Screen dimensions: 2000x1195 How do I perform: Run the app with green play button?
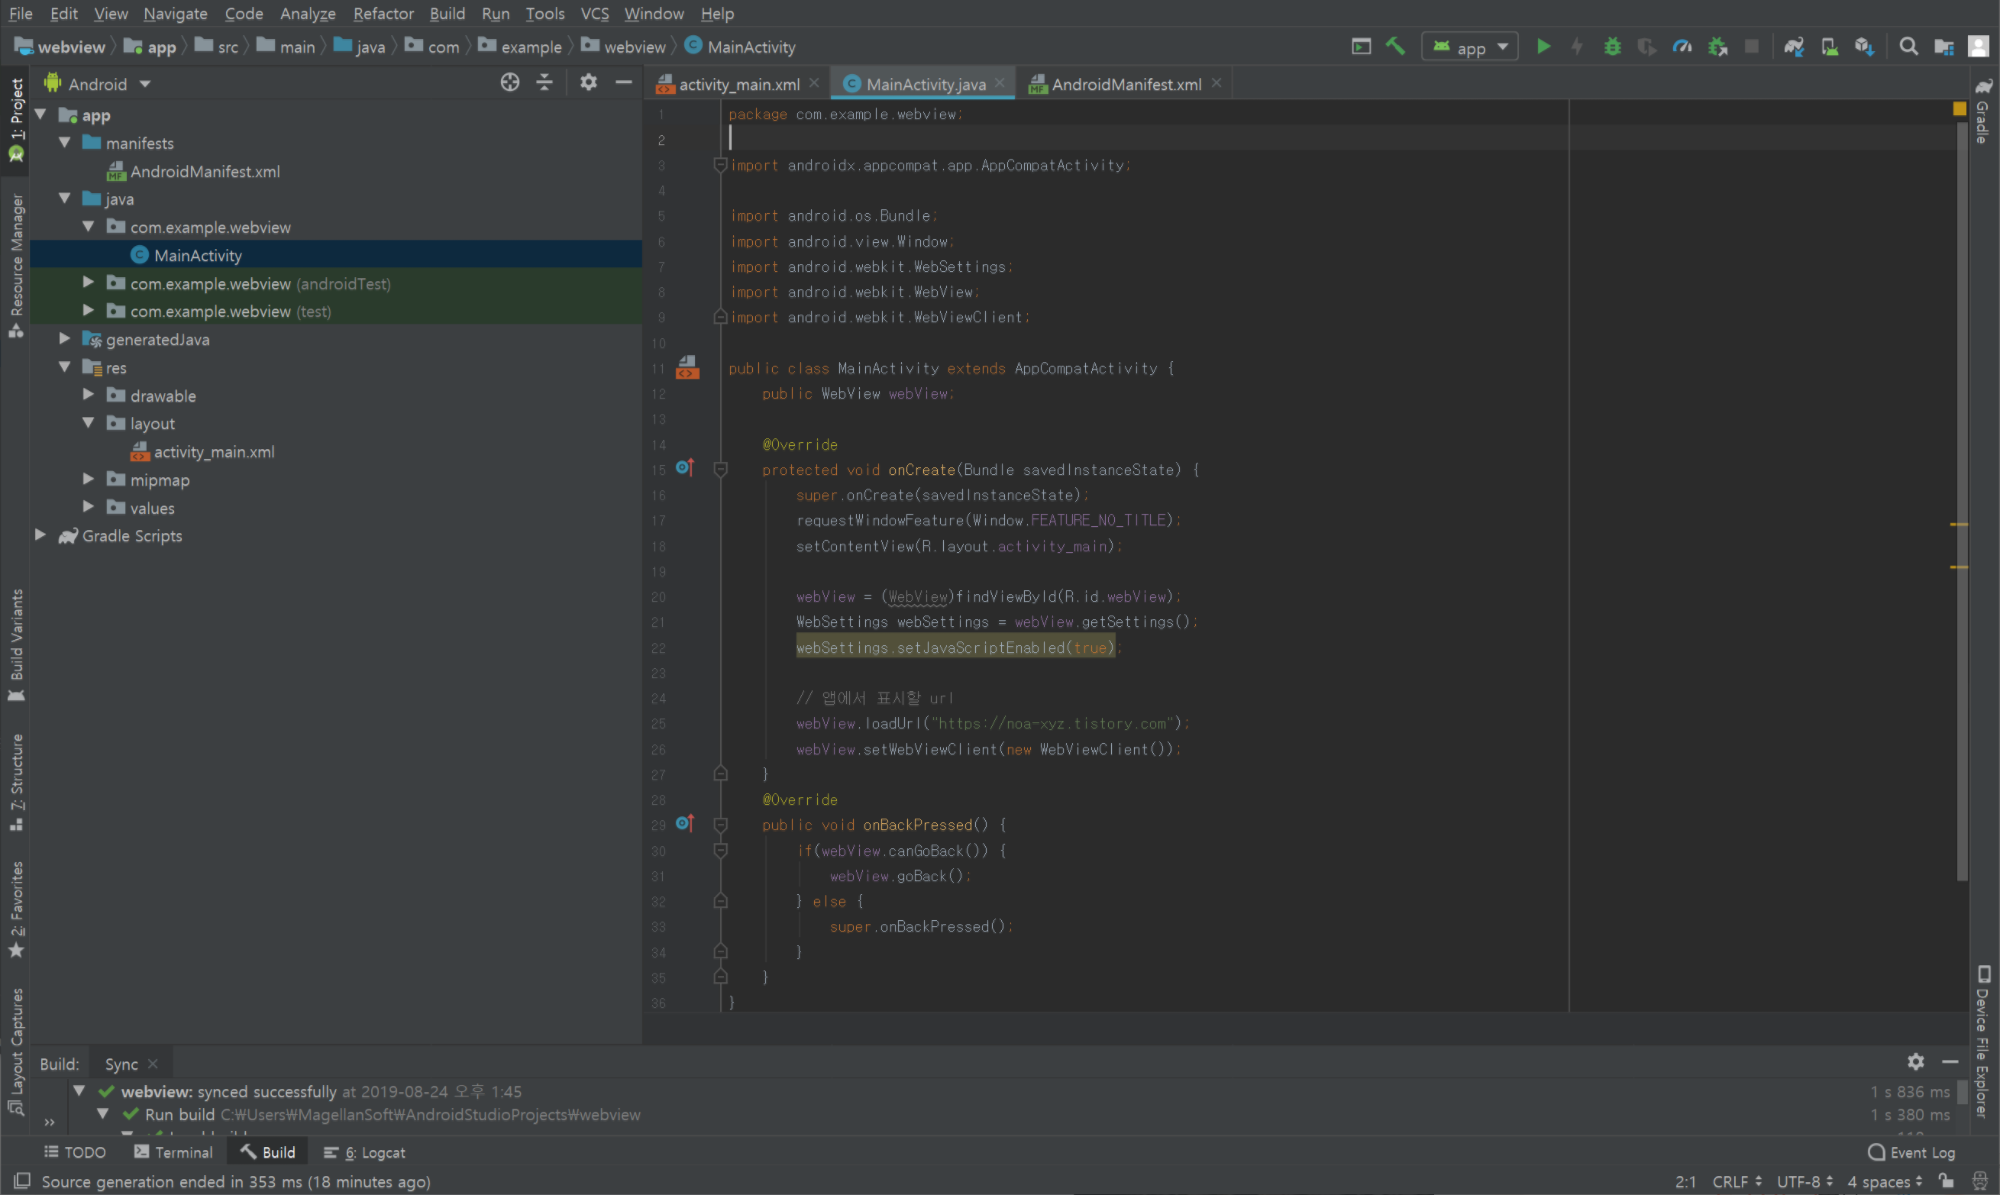pyautogui.click(x=1543, y=46)
